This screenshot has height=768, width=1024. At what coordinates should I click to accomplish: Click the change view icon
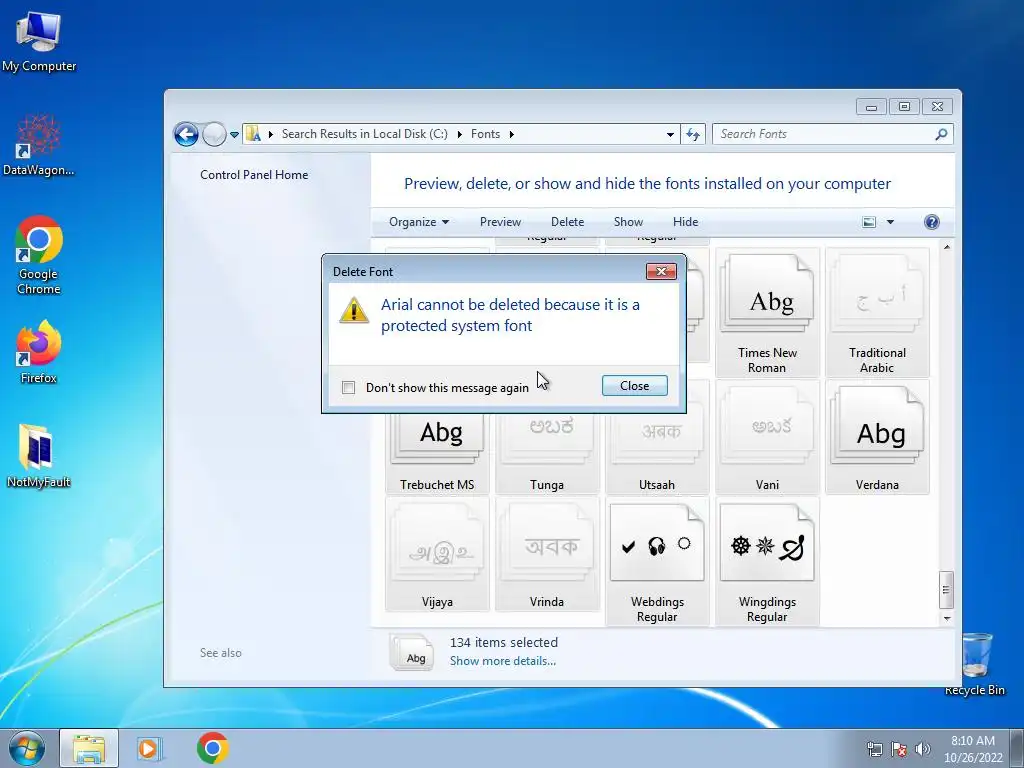pyautogui.click(x=869, y=222)
